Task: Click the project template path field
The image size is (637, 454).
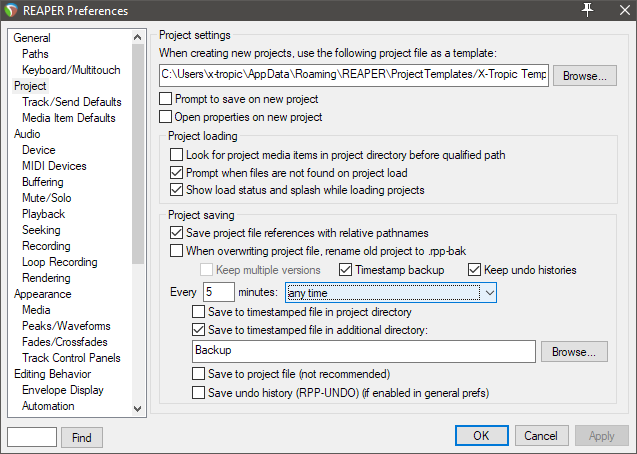Action: pyautogui.click(x=353, y=75)
